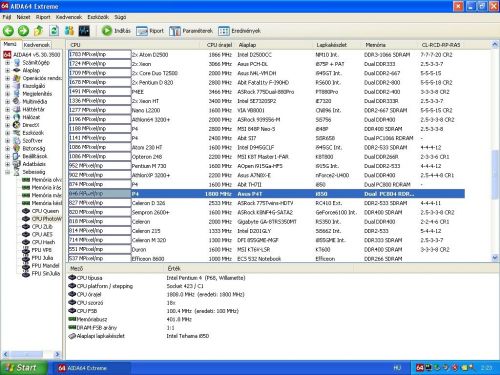Expand the DirectX tree node

pyautogui.click(x=7, y=125)
